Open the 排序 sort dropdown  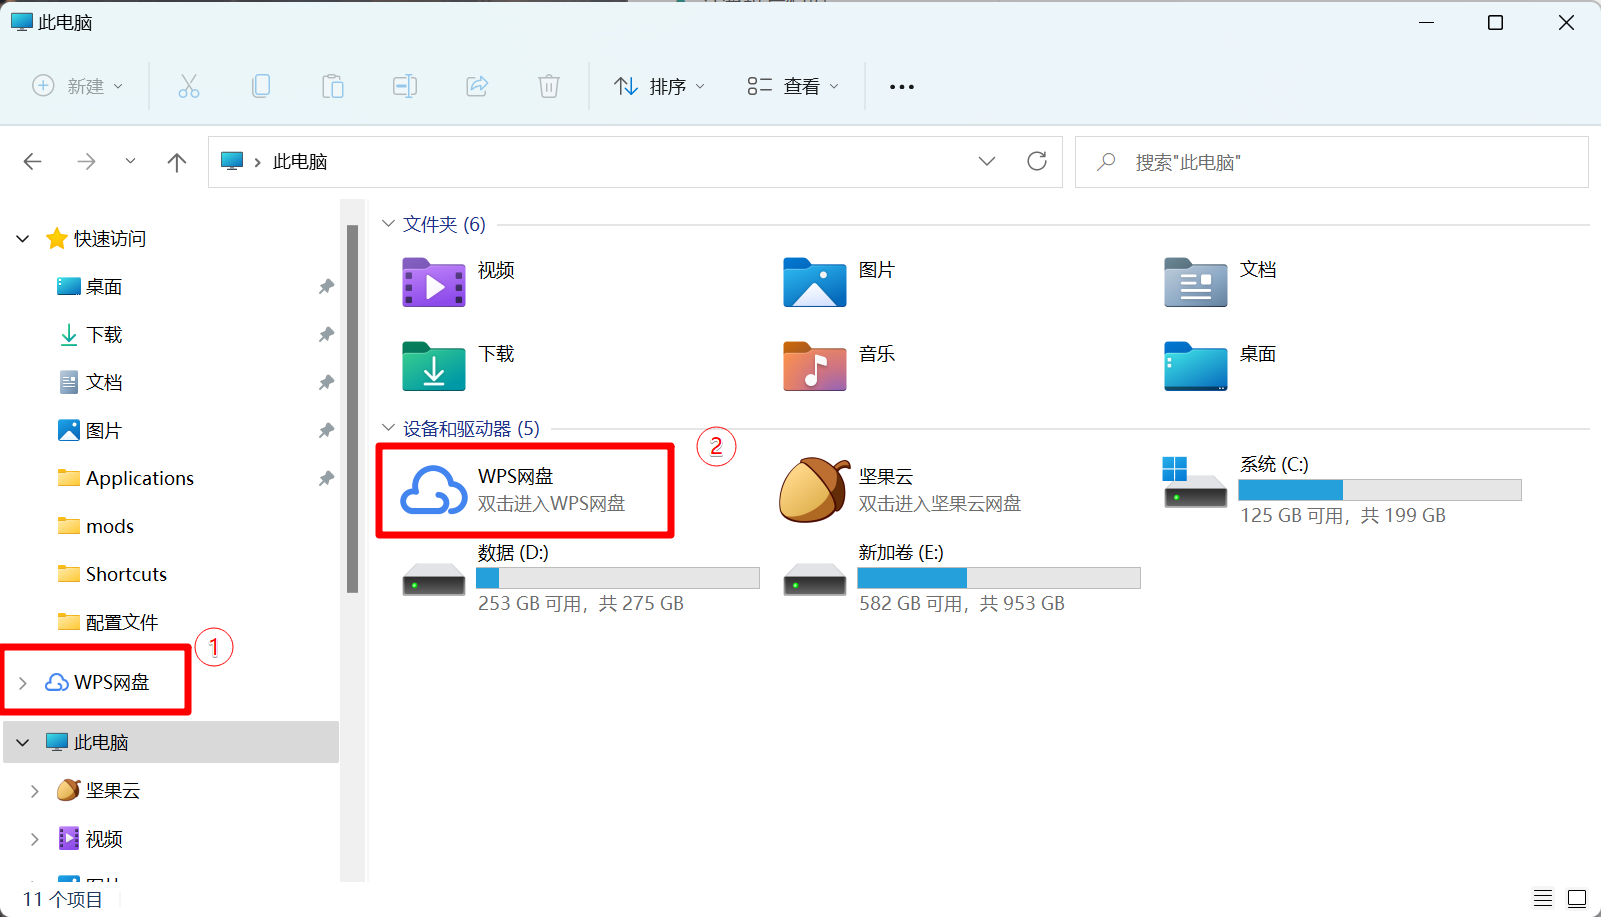pyautogui.click(x=660, y=86)
